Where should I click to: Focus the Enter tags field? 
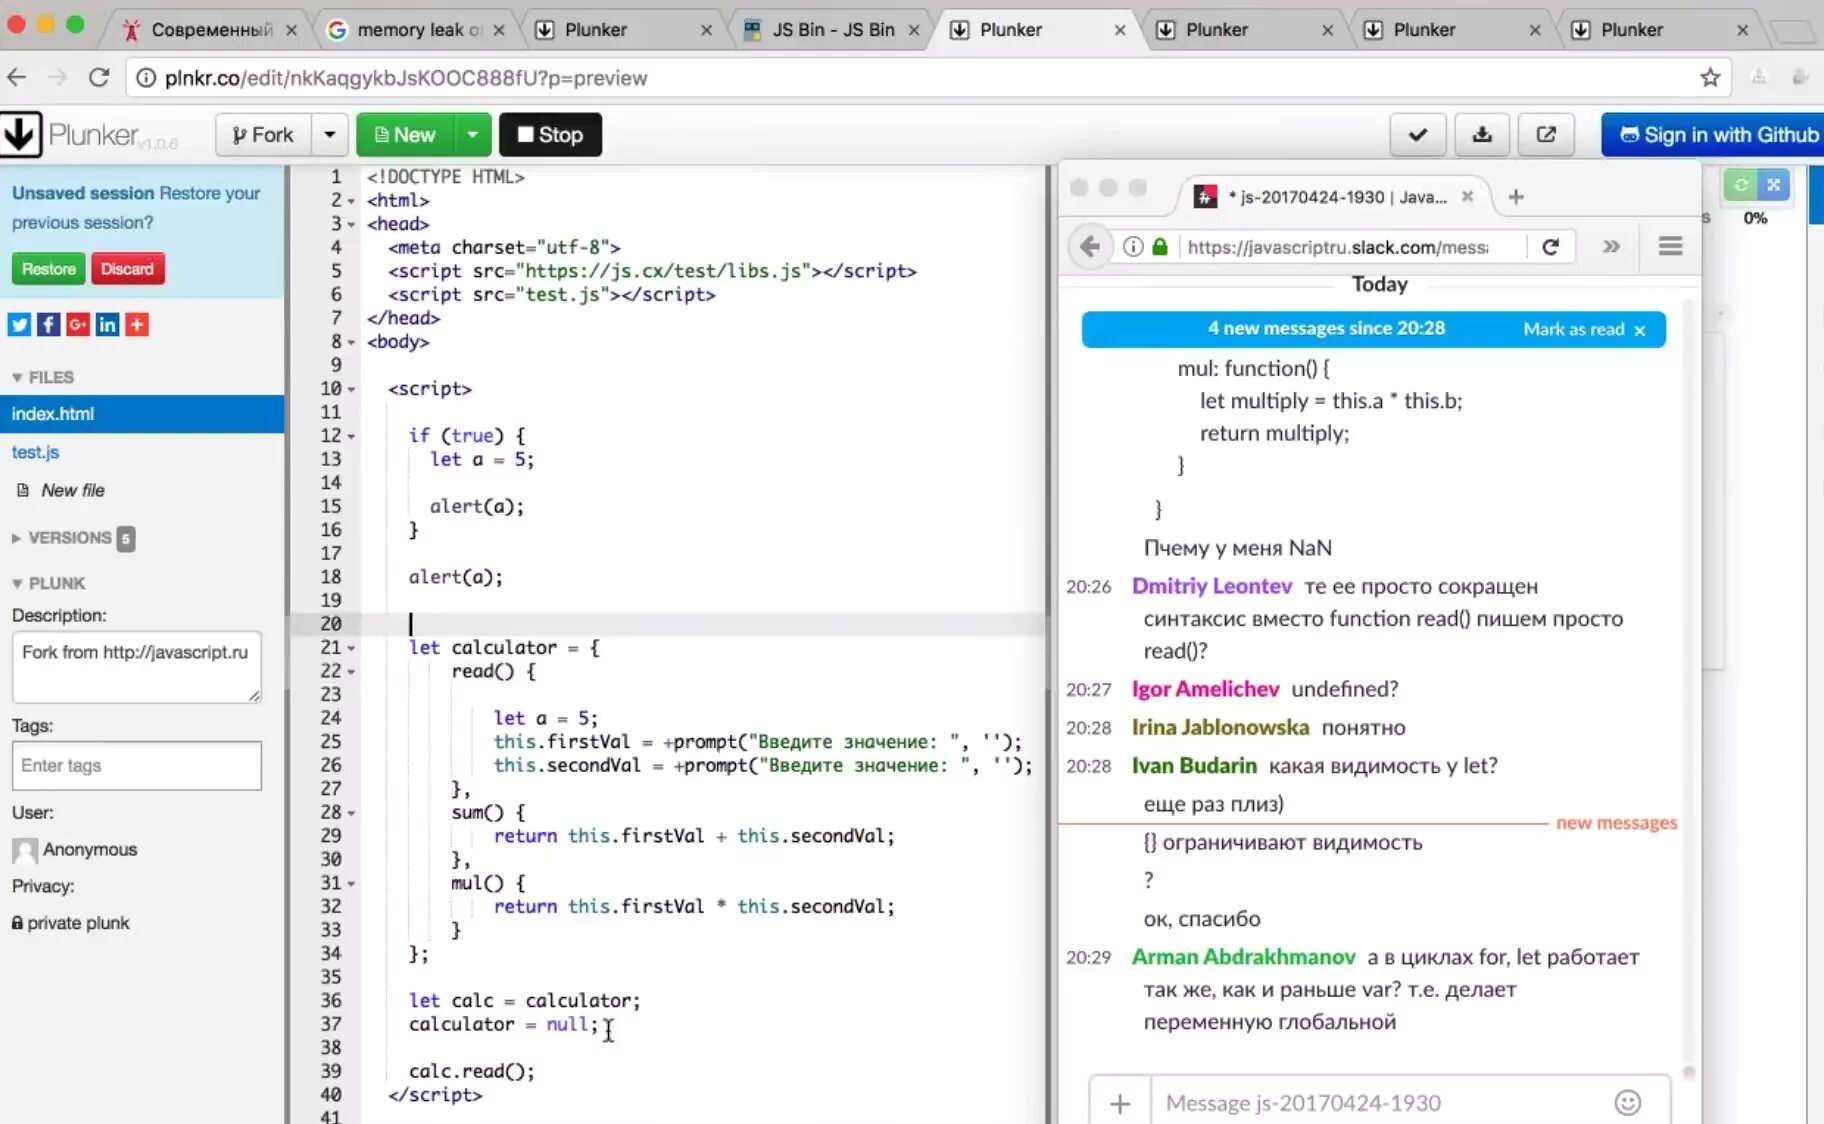point(137,766)
